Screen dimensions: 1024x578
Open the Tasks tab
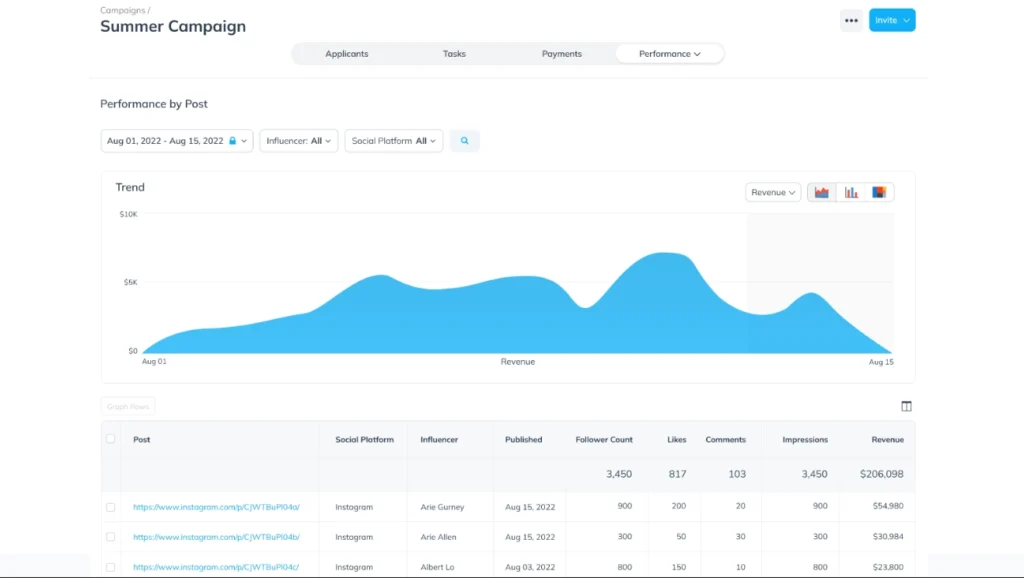tap(454, 54)
